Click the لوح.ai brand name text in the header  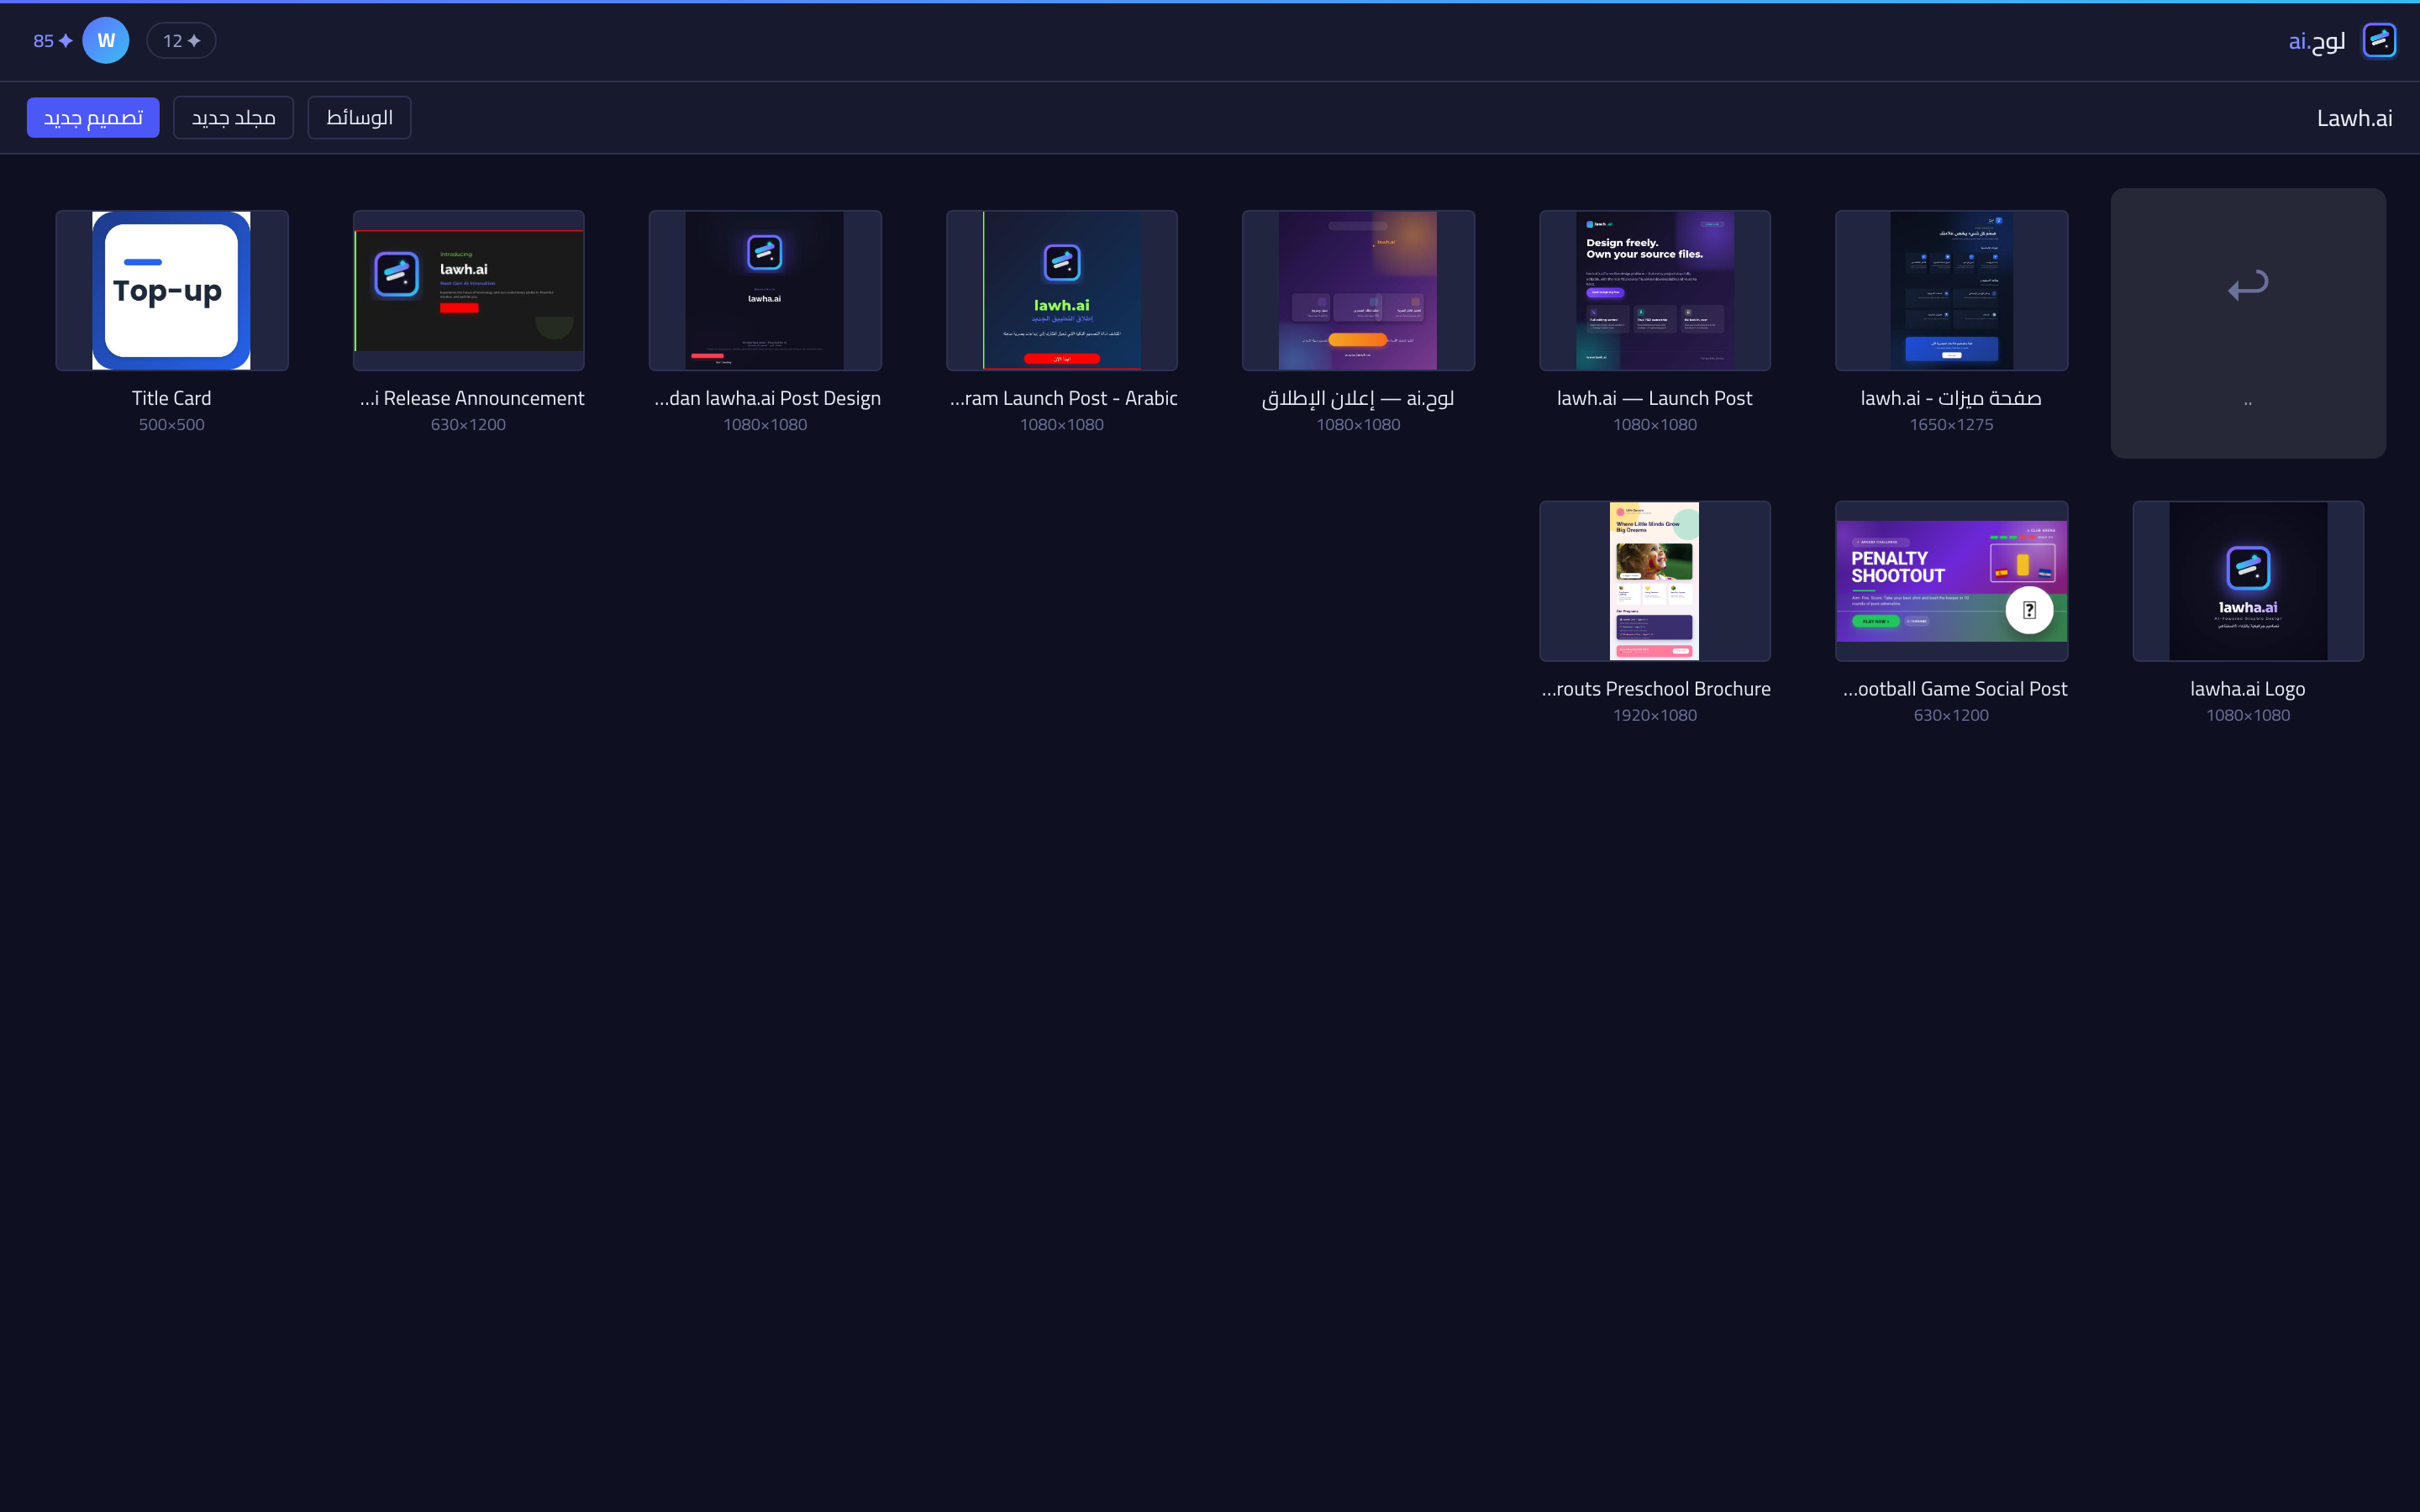pyautogui.click(x=2316, y=41)
